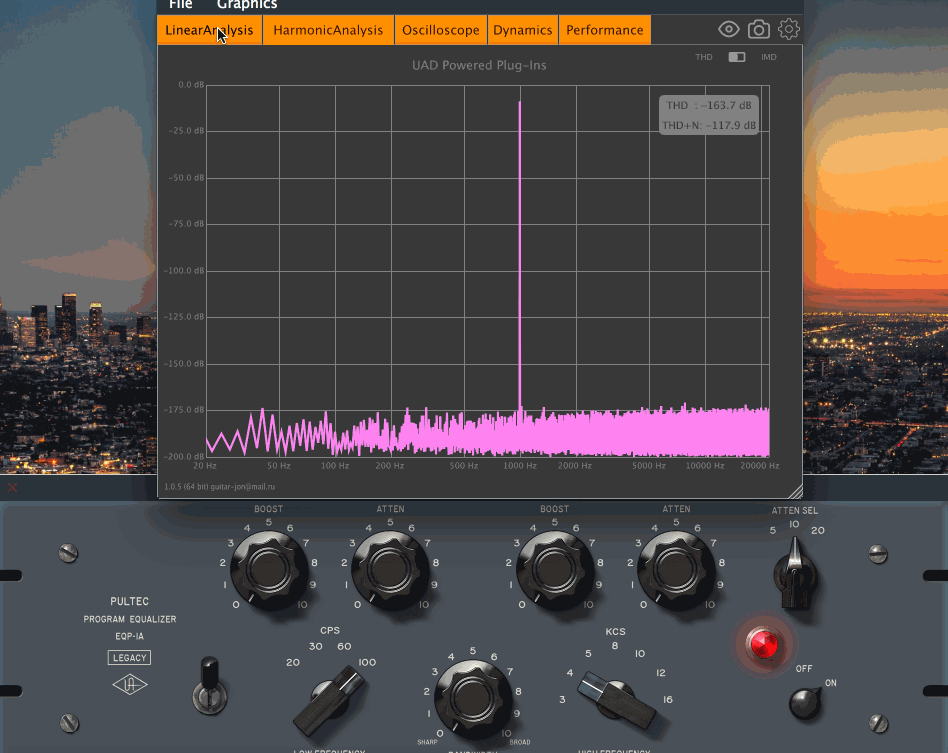The height and width of the screenshot is (753, 948).
Task: Open the Graphics menu
Action: click(x=247, y=5)
